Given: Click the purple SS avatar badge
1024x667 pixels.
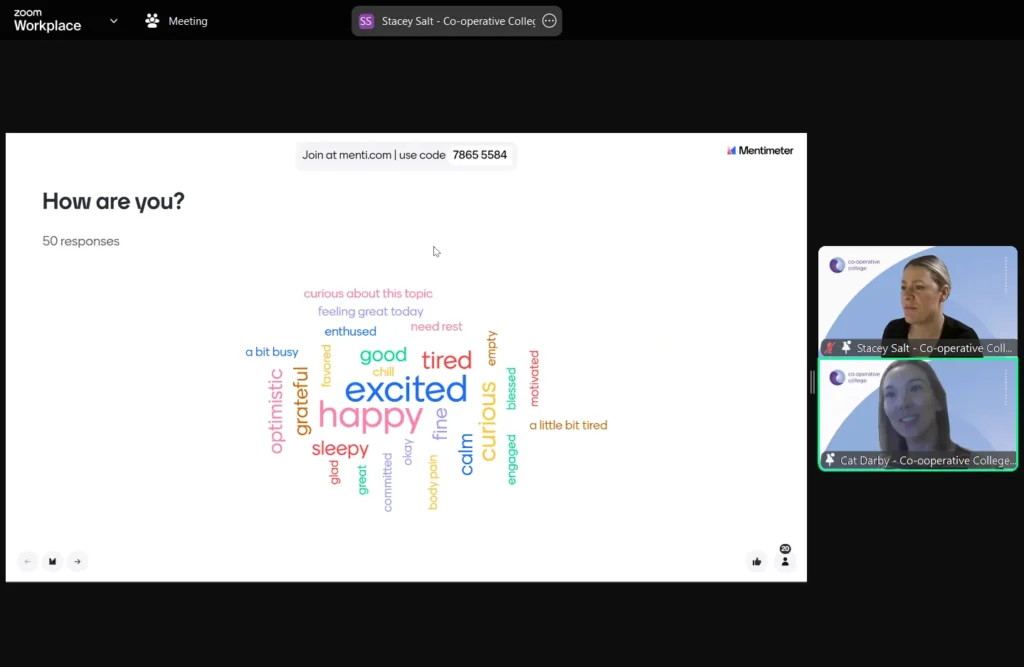Looking at the screenshot, I should click(366, 21).
